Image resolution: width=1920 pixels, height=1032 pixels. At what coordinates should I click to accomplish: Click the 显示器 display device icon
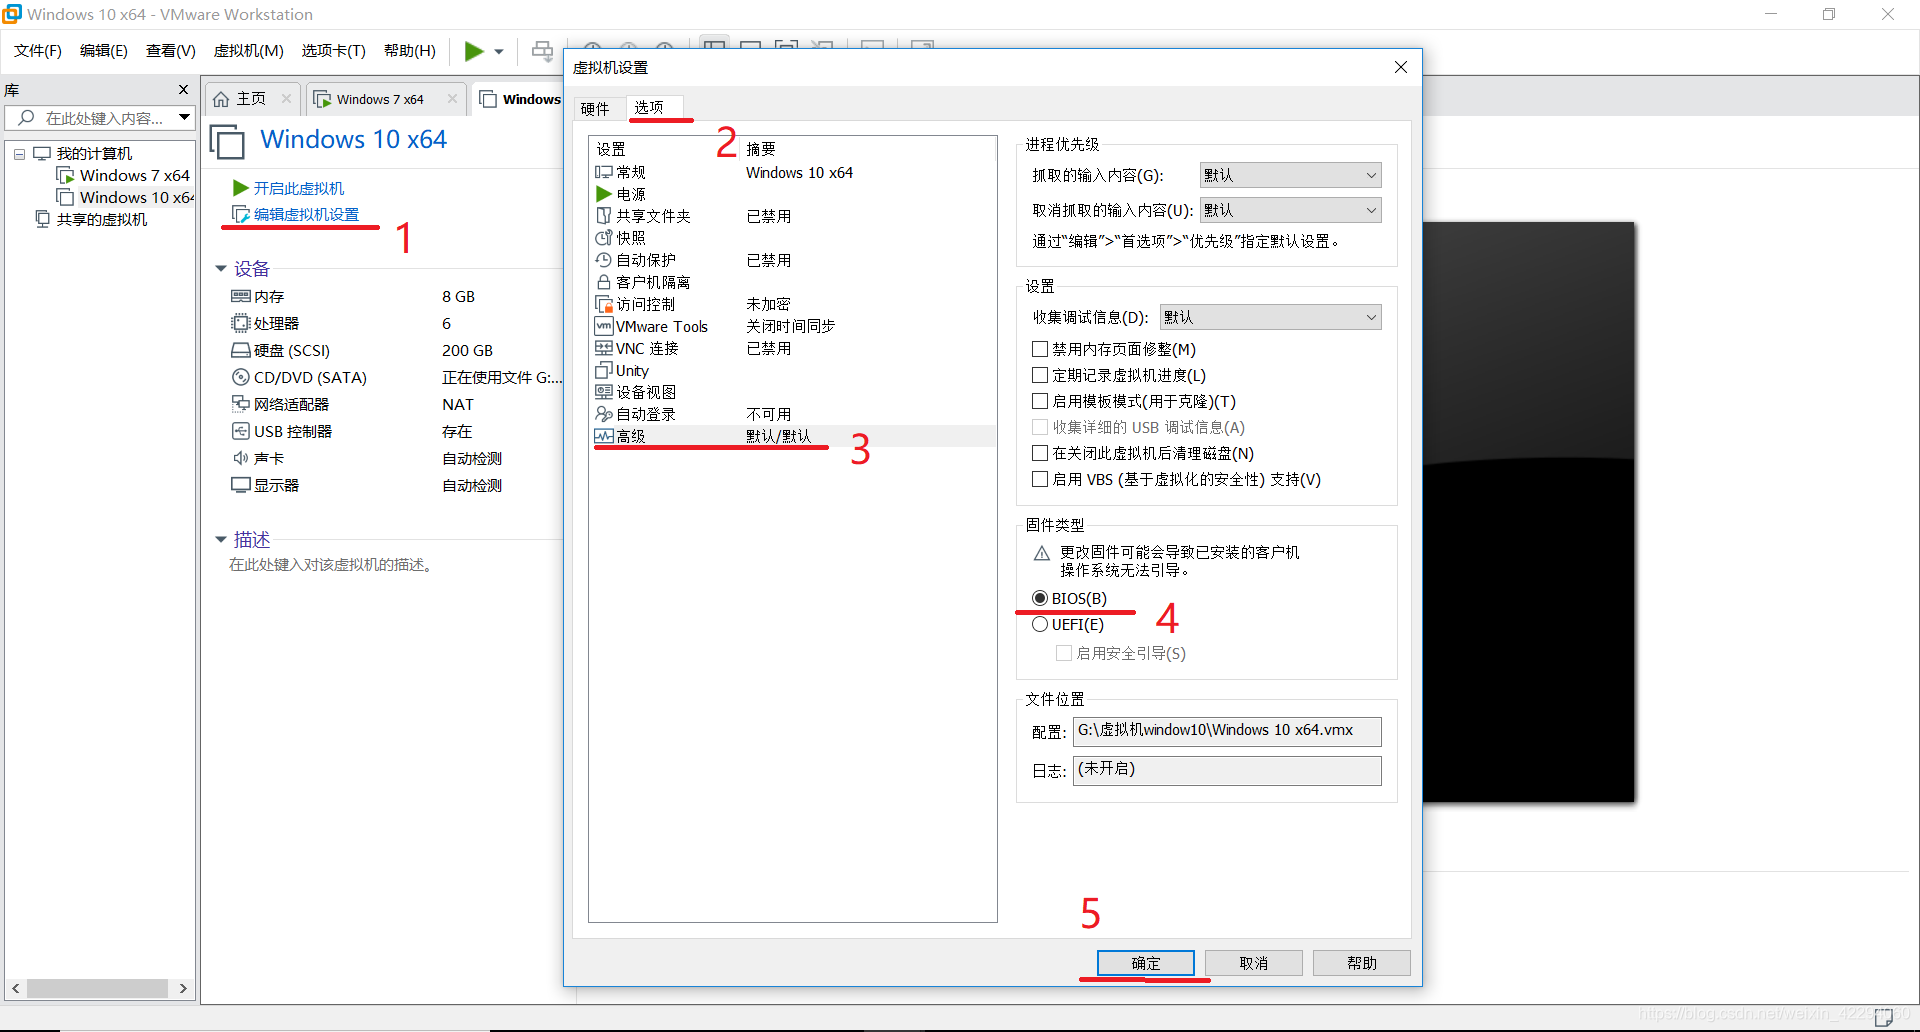point(240,485)
